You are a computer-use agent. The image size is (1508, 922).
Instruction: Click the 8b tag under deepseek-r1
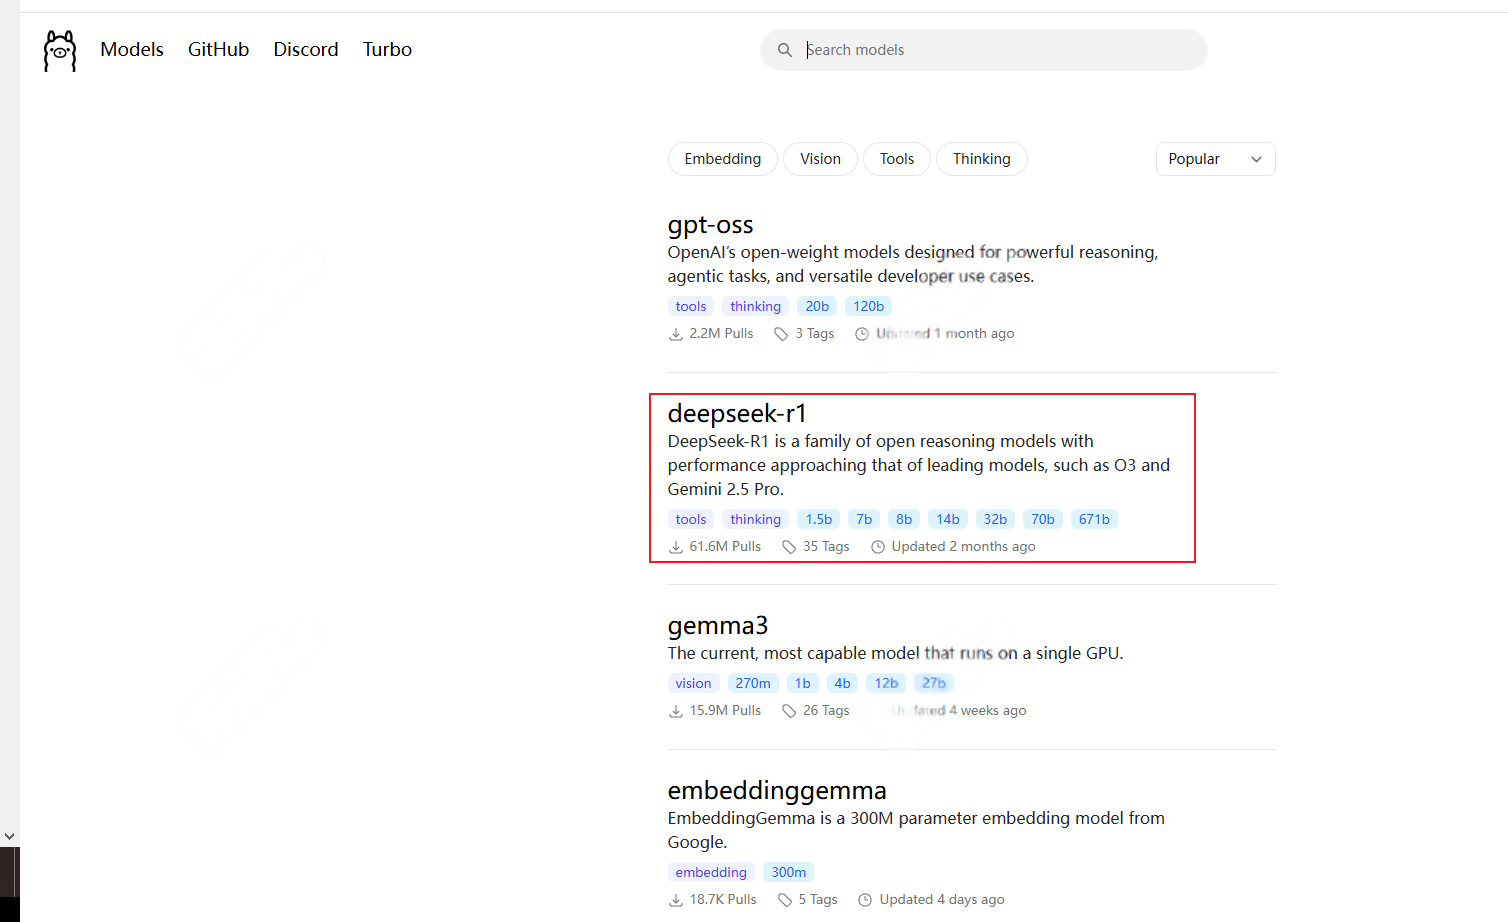904,520
